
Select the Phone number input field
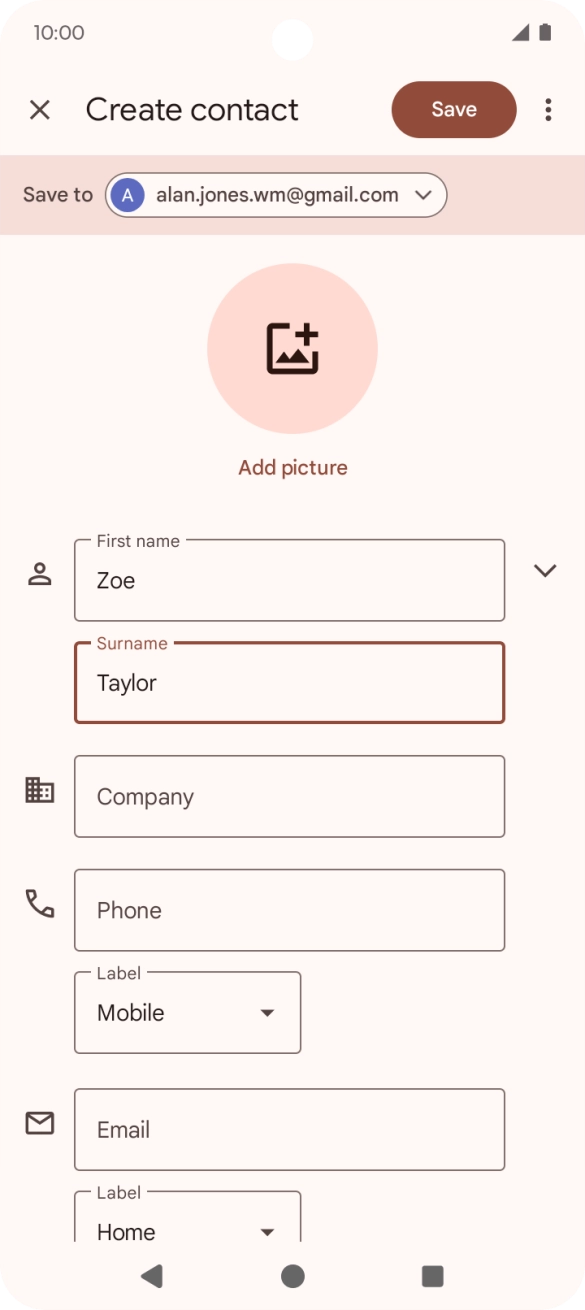tap(290, 910)
